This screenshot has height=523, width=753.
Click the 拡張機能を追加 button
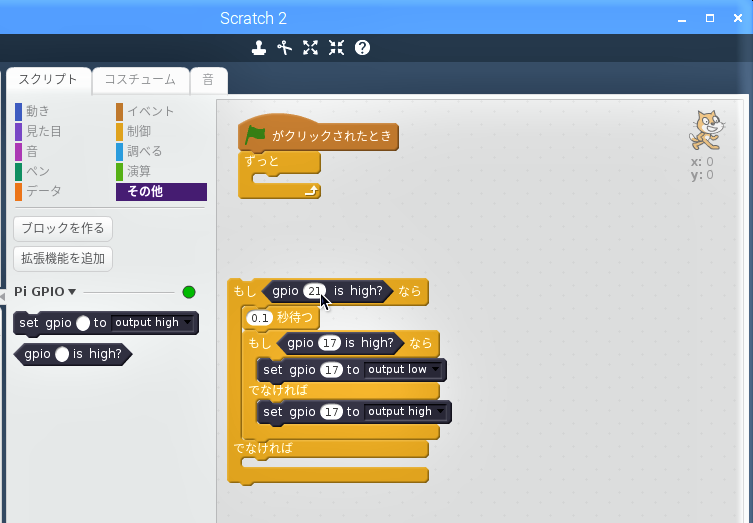pyautogui.click(x=63, y=259)
